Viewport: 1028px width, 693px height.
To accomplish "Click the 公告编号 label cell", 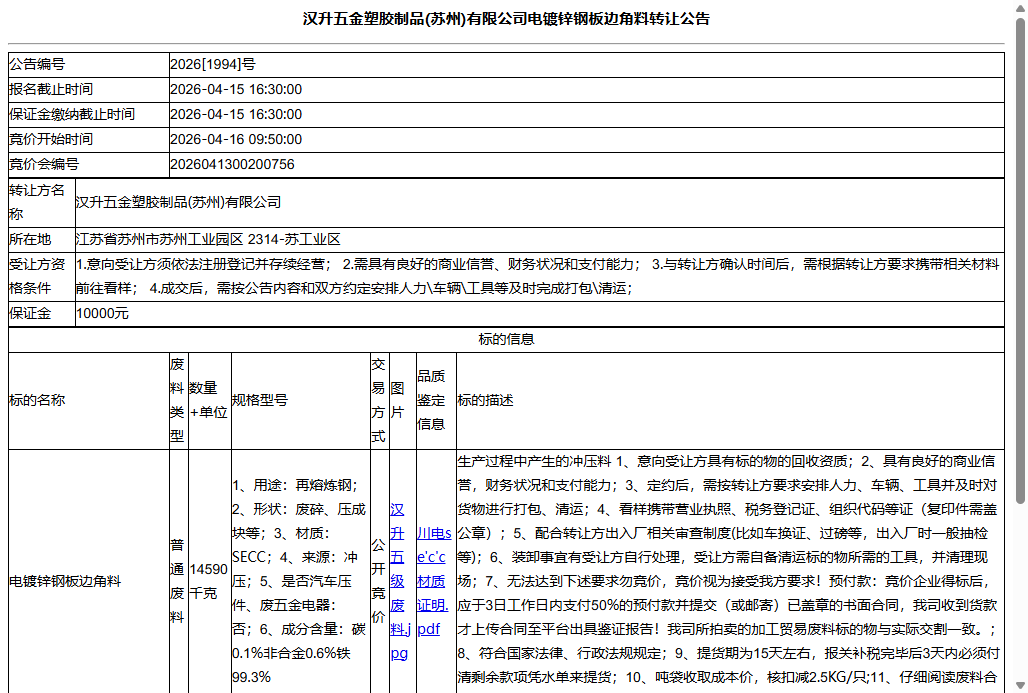I will (x=89, y=64).
